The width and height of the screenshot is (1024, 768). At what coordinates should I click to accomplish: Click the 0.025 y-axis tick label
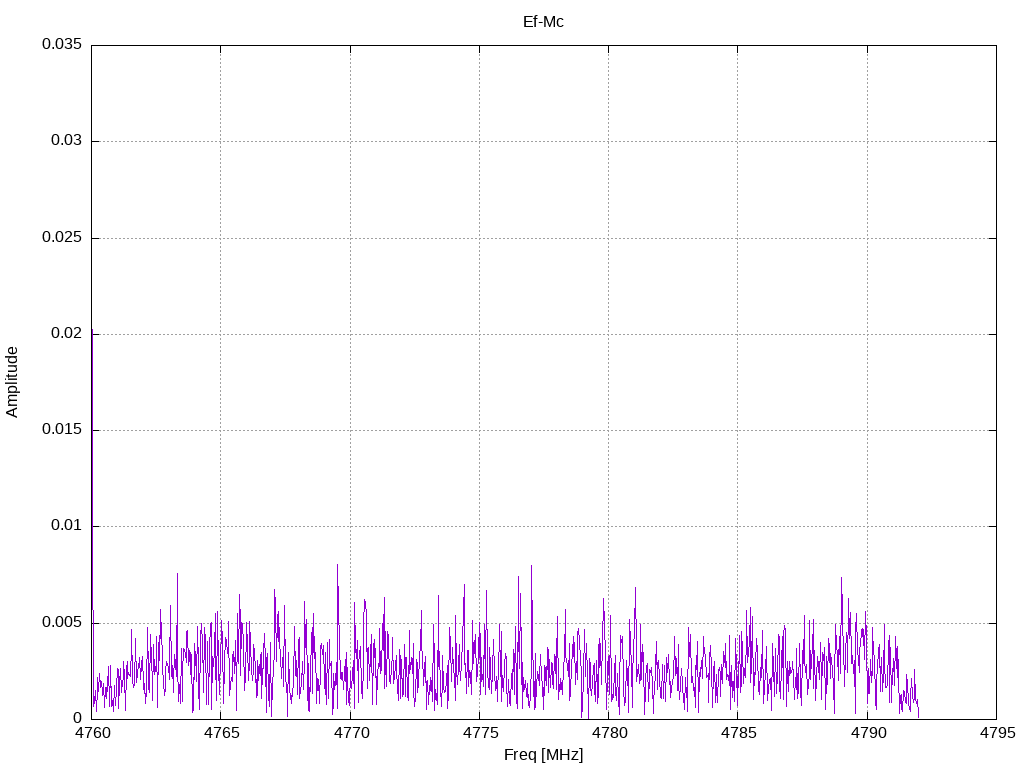[61, 238]
